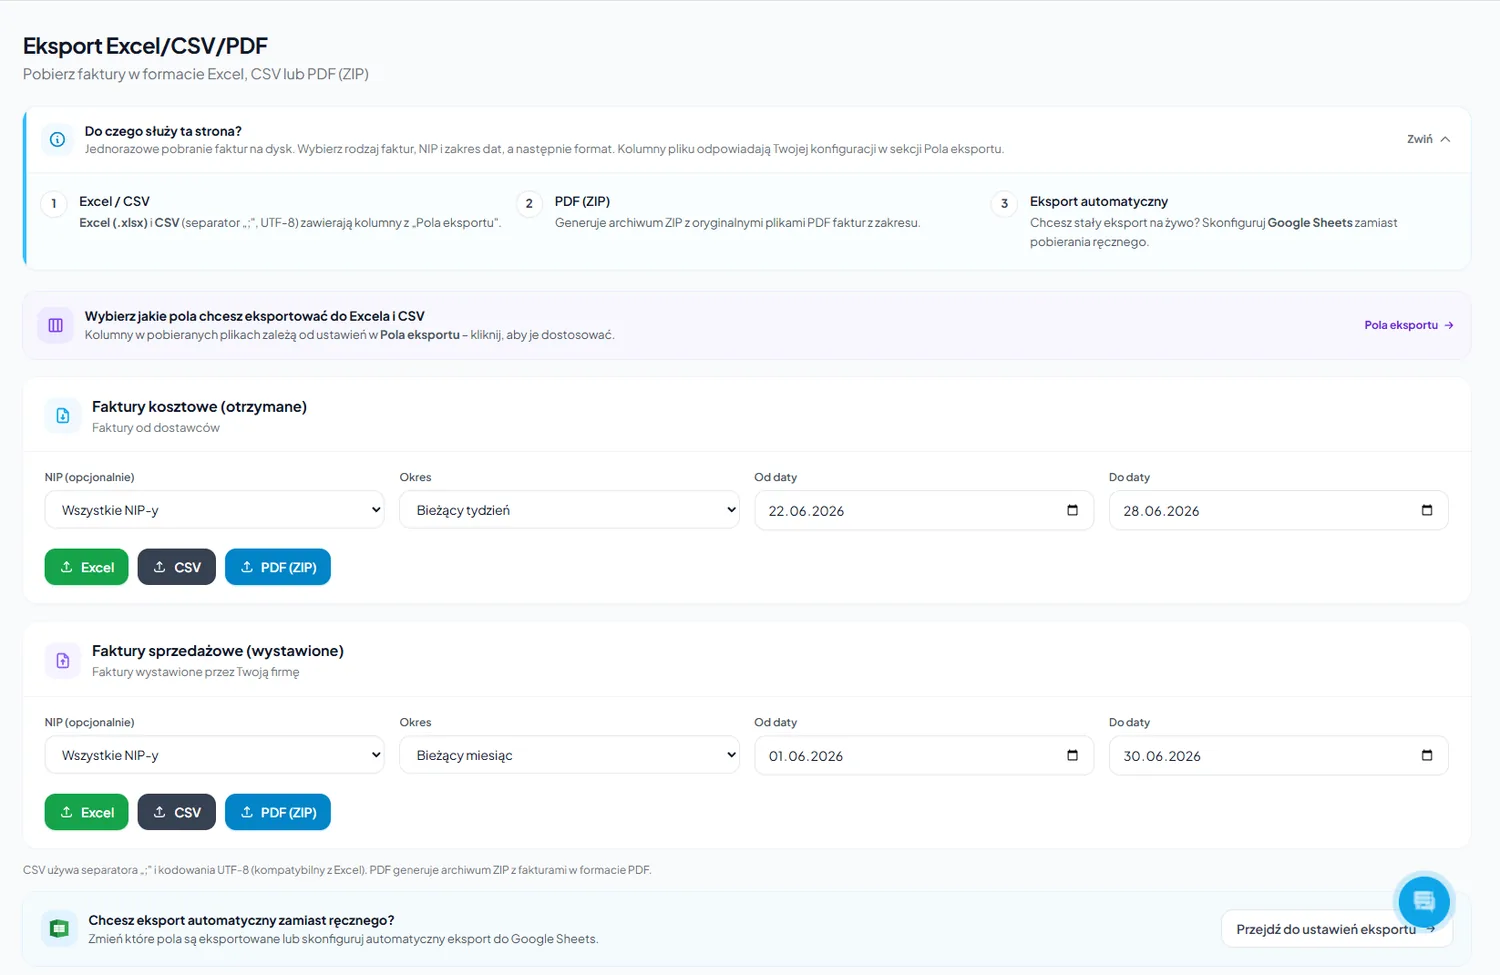Go to Przejdź do ustawień eksportu
Viewport: 1500px width, 975px height.
[1336, 929]
